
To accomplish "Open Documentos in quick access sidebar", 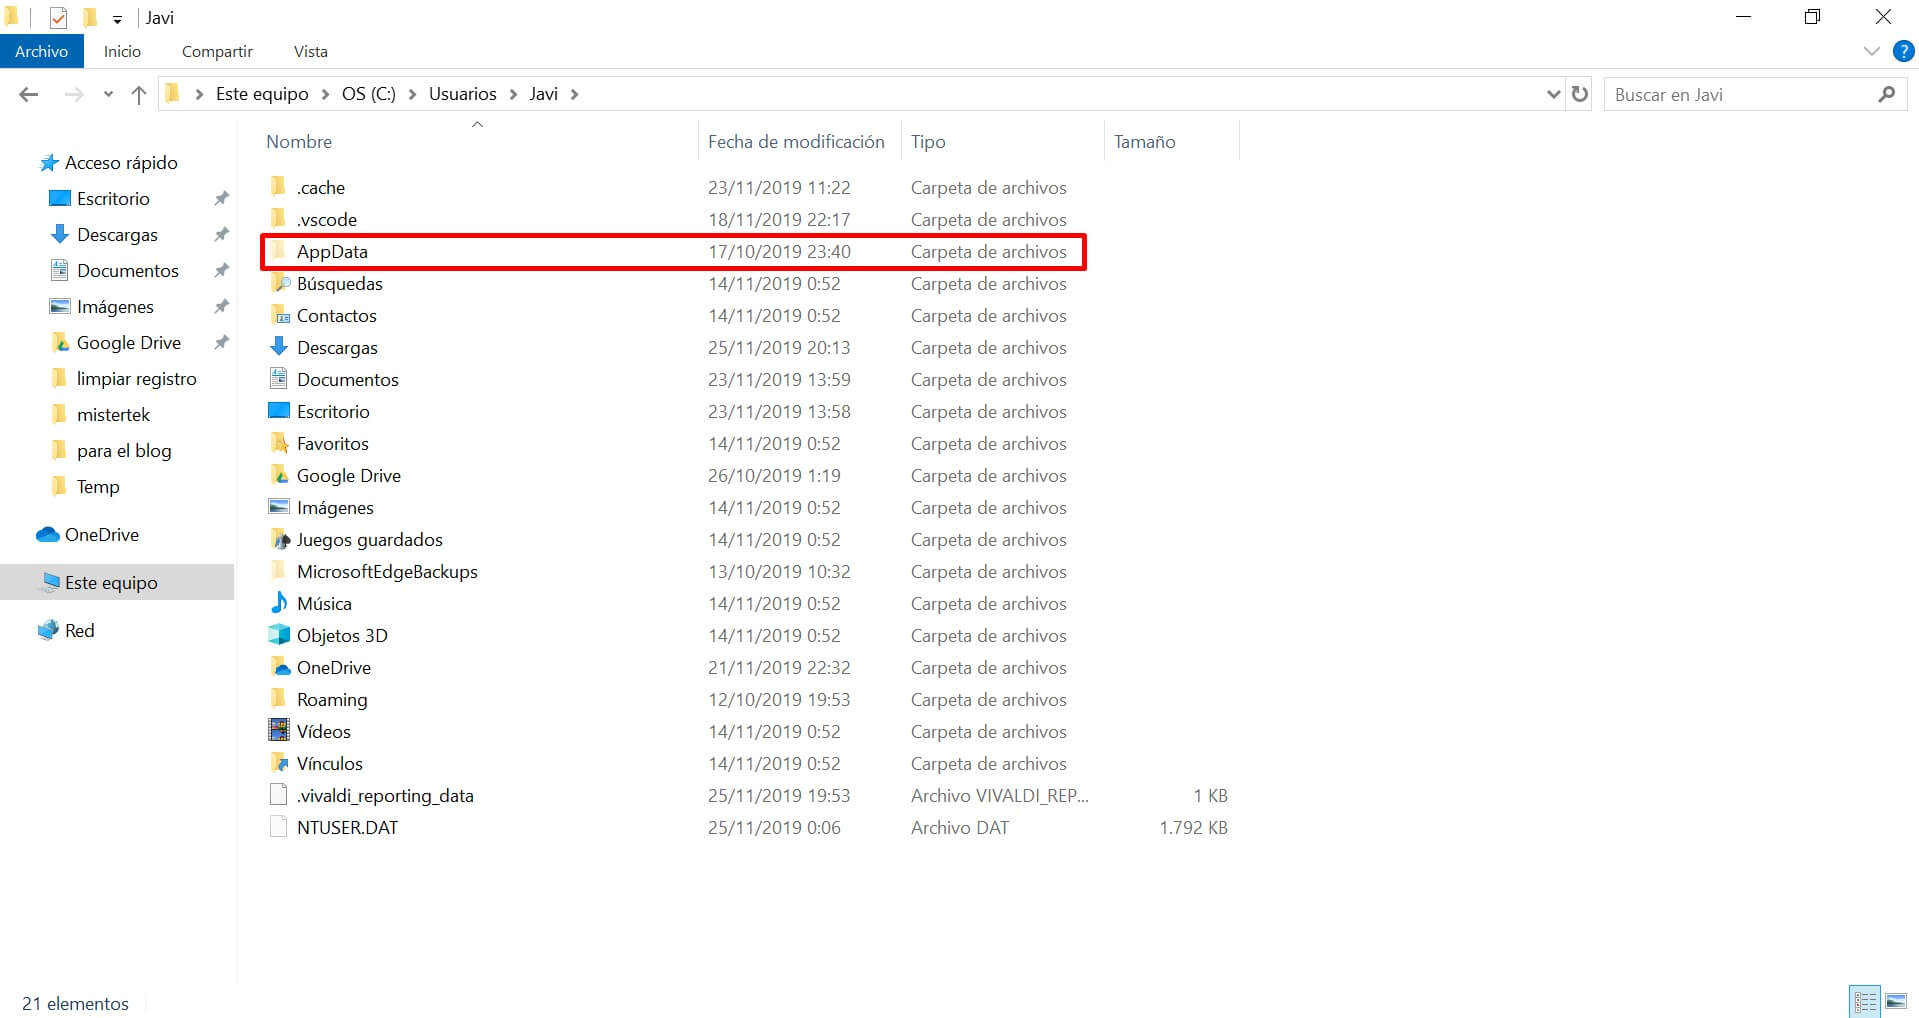I will [x=128, y=270].
